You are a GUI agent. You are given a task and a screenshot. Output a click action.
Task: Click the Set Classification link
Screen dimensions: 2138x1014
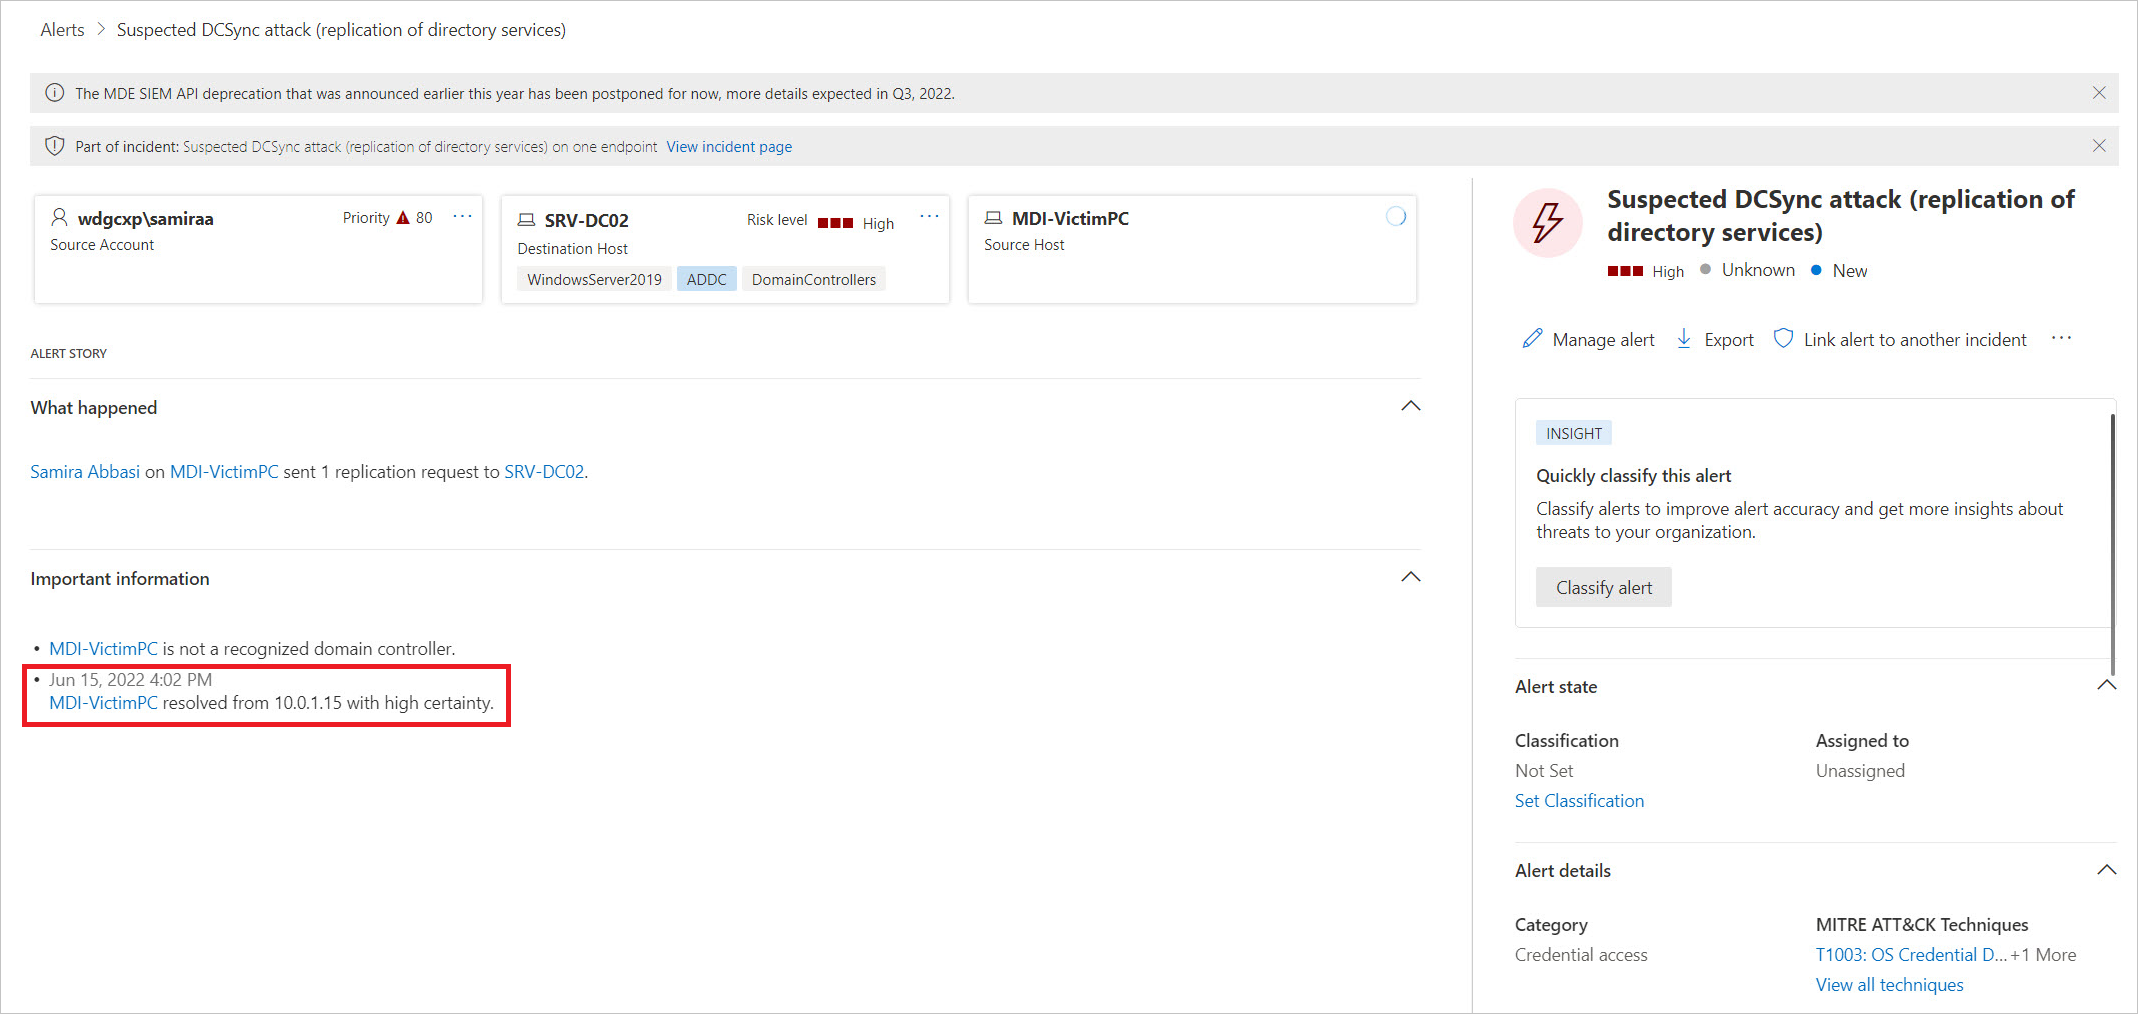click(1579, 801)
